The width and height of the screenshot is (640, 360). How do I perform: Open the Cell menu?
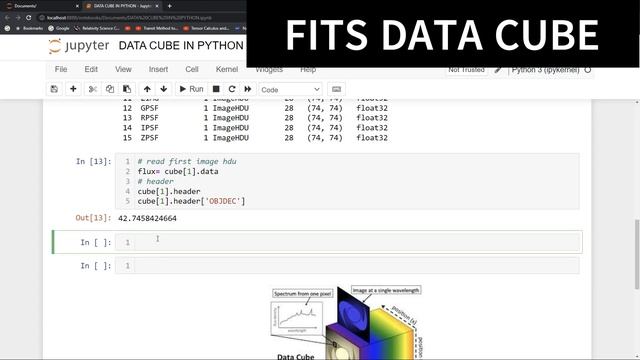(x=192, y=69)
